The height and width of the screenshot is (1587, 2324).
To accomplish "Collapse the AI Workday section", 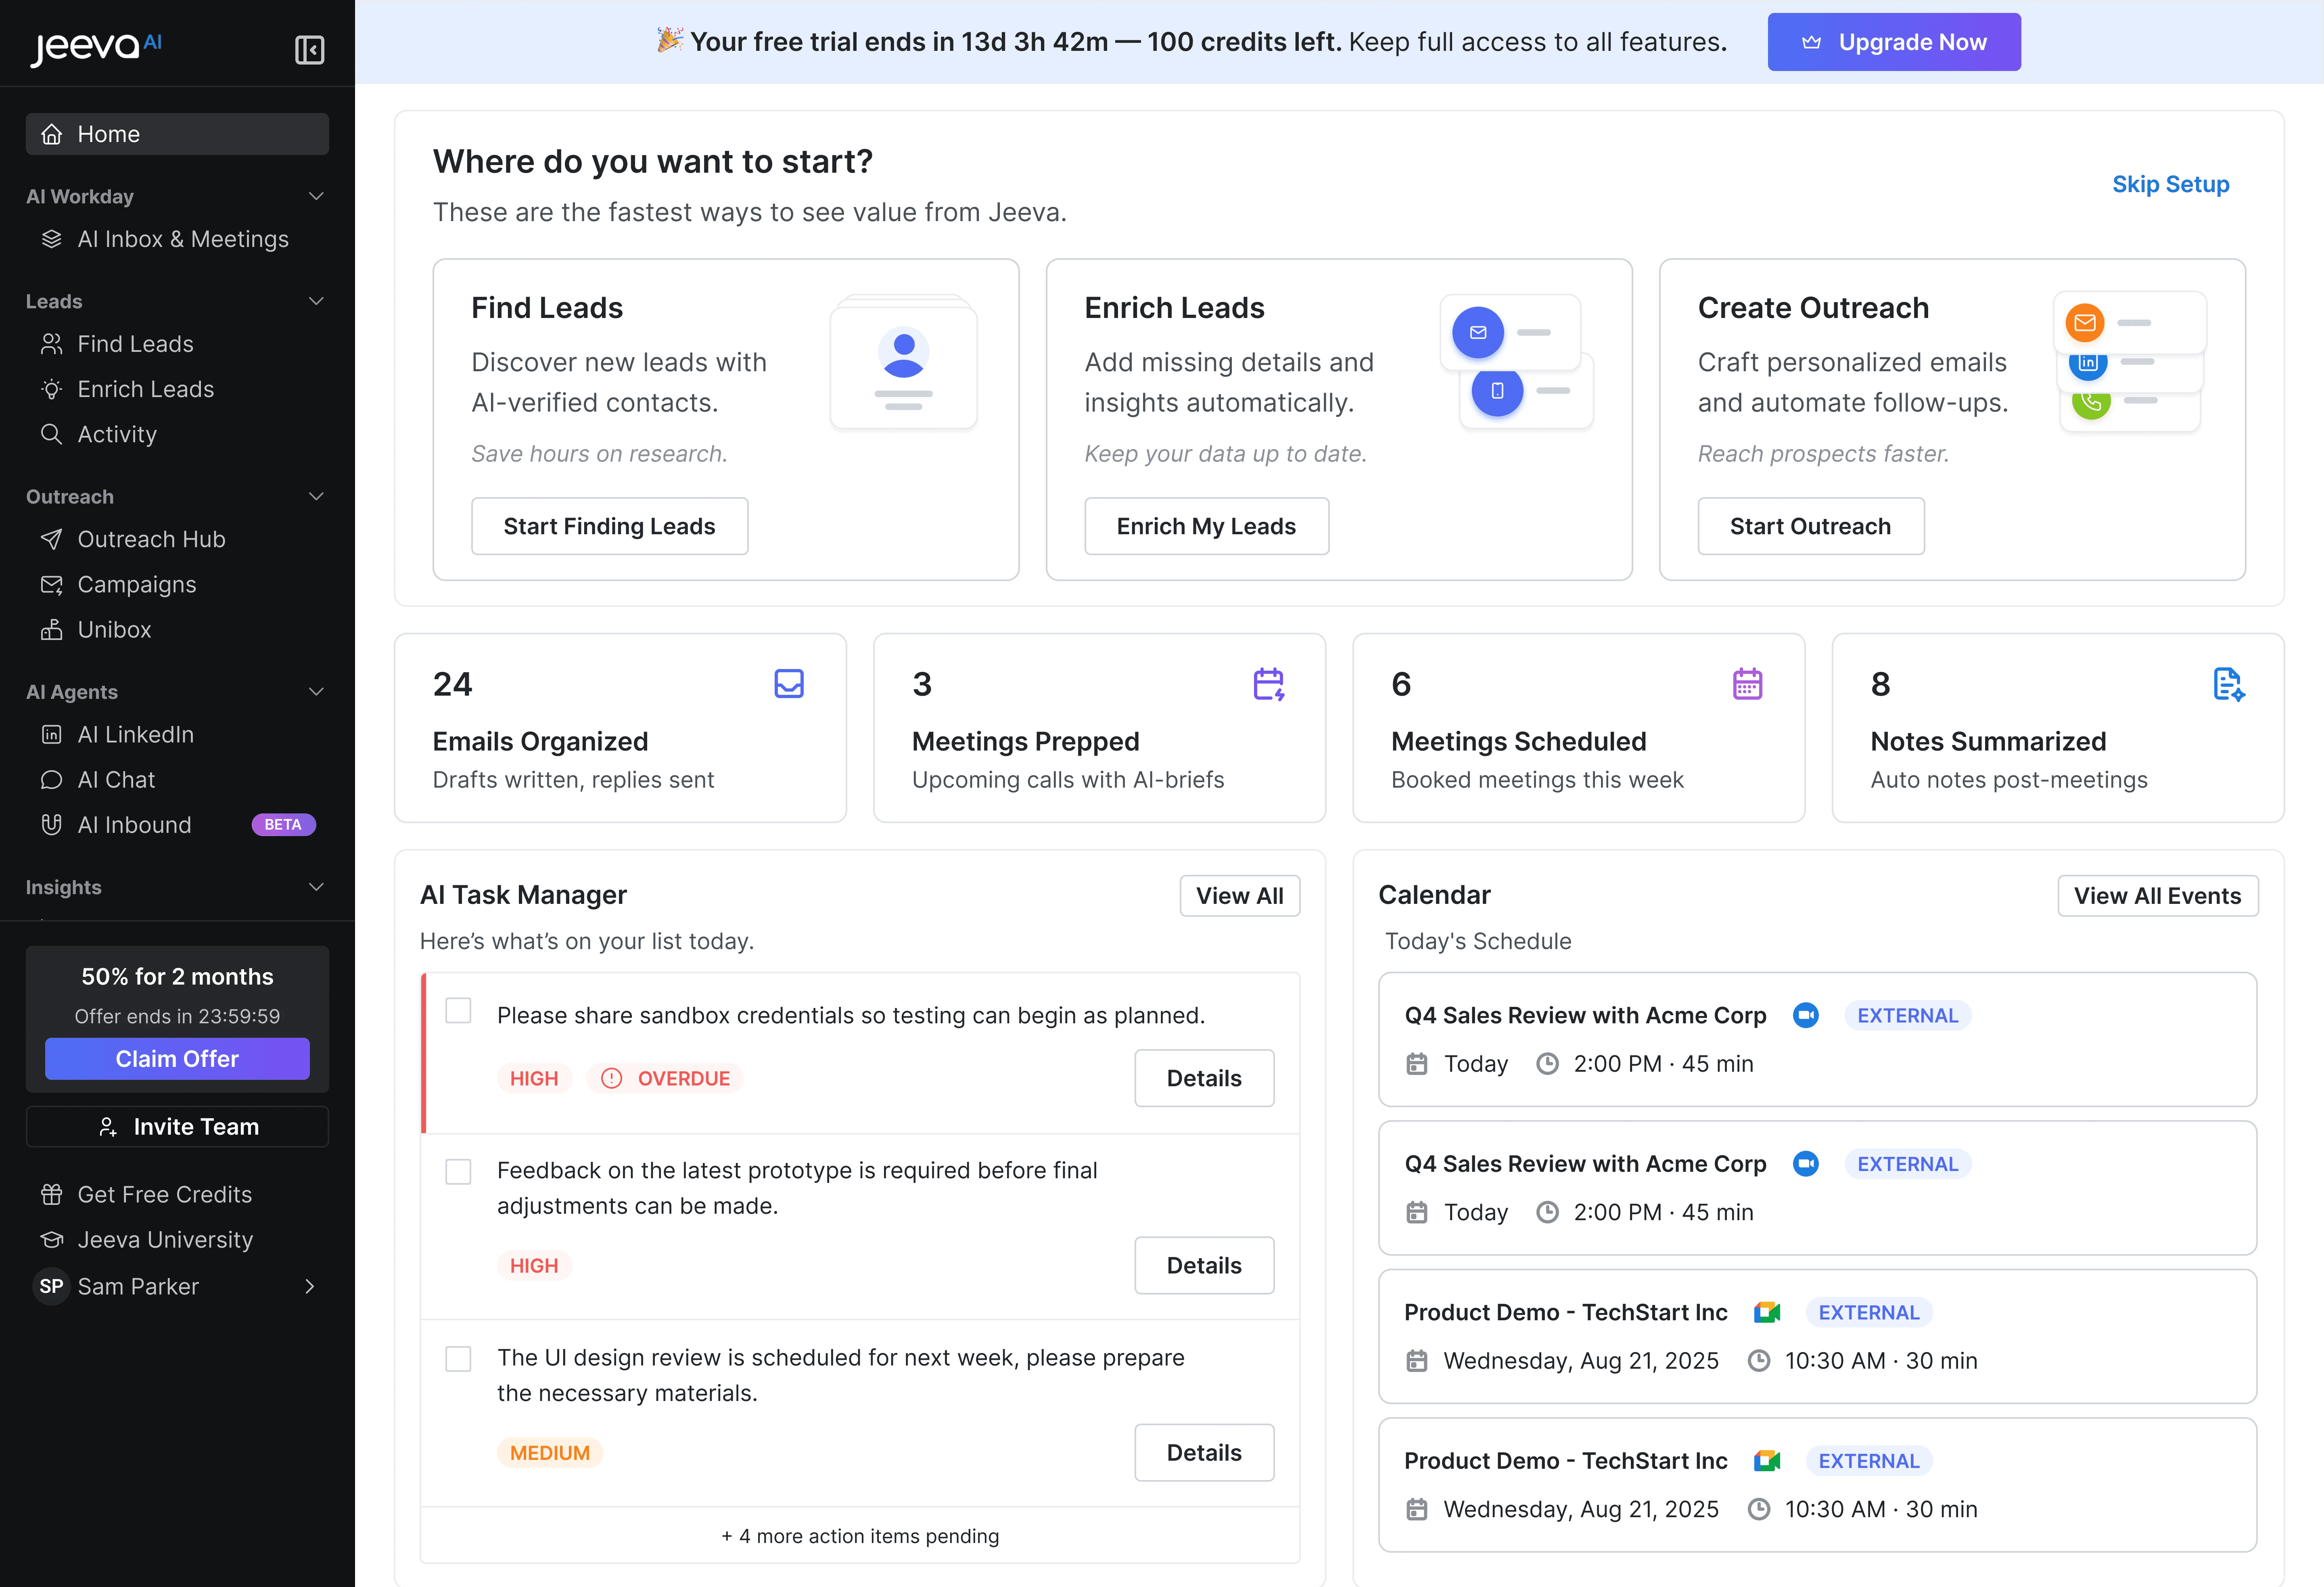I will 316,196.
